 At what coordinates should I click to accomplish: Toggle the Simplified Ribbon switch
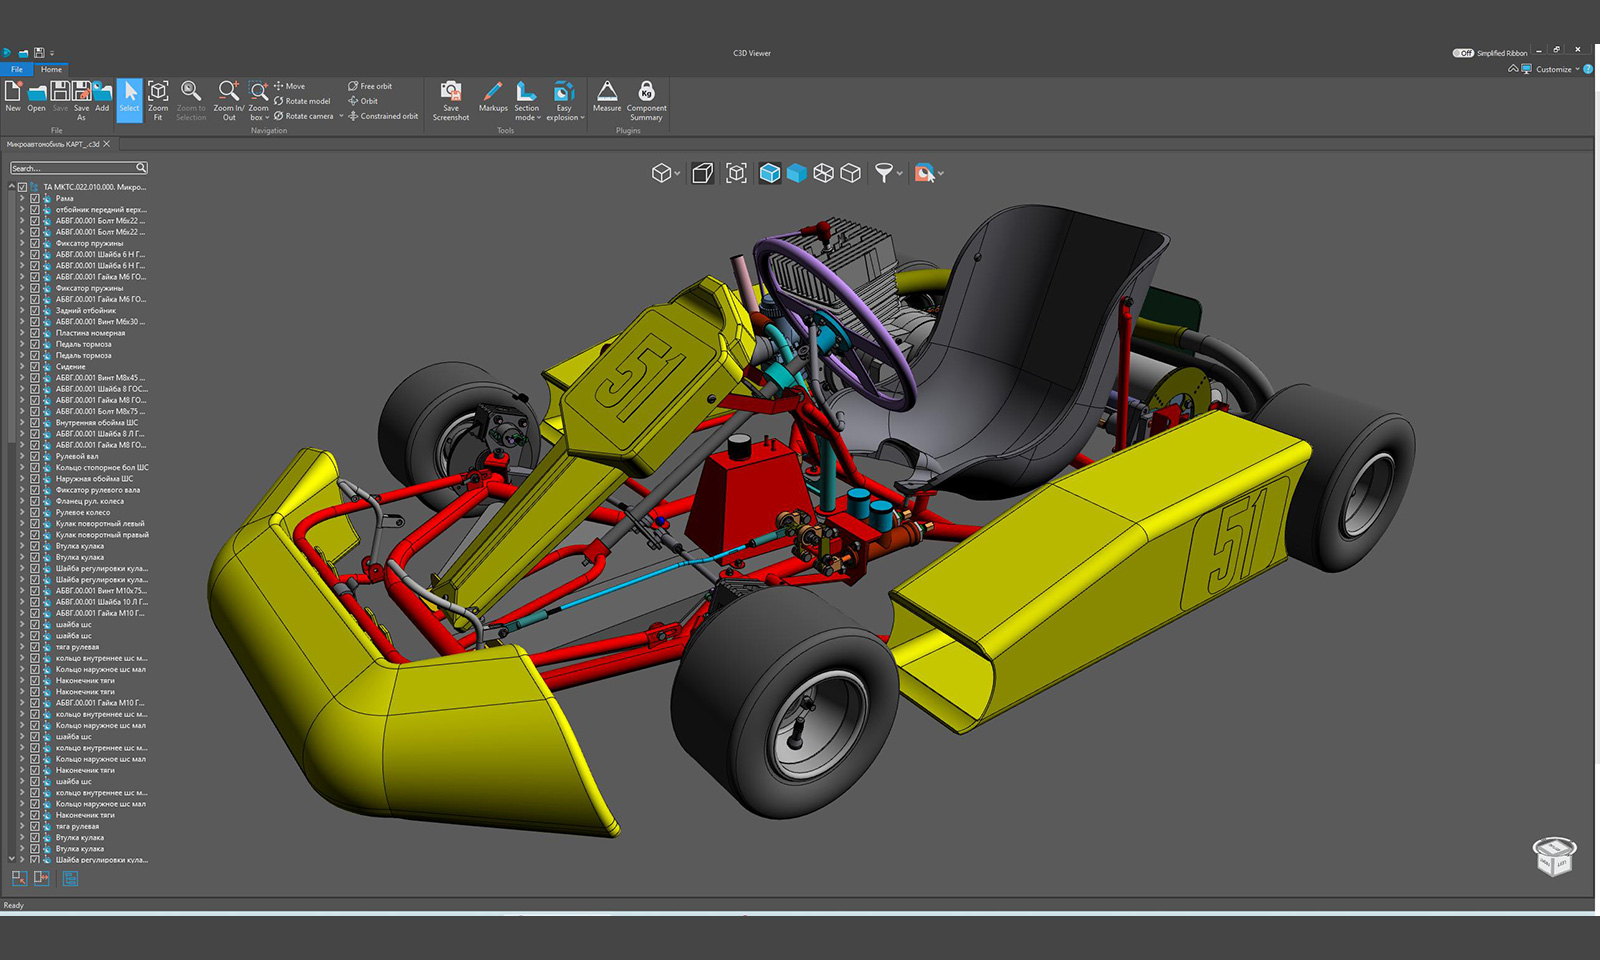(x=1463, y=53)
